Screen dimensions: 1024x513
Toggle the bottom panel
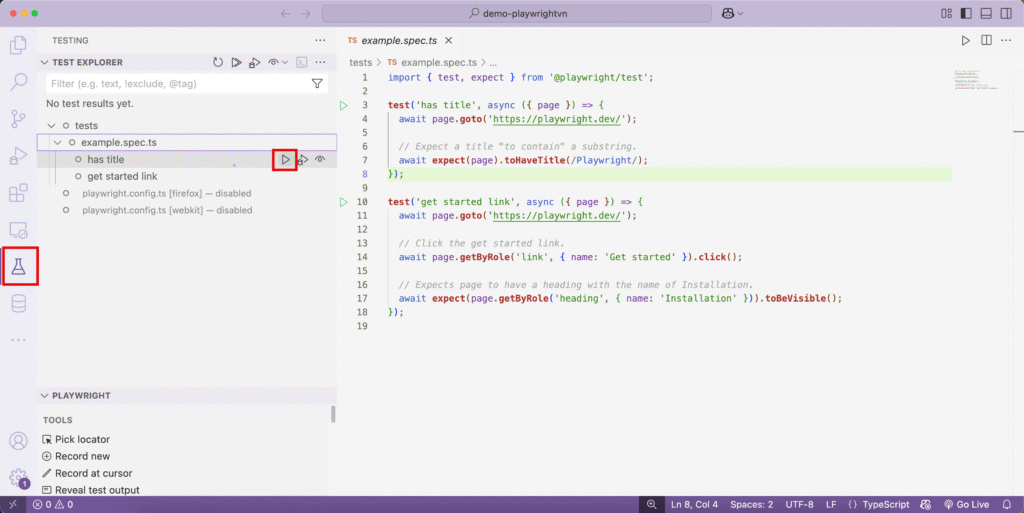coord(986,13)
